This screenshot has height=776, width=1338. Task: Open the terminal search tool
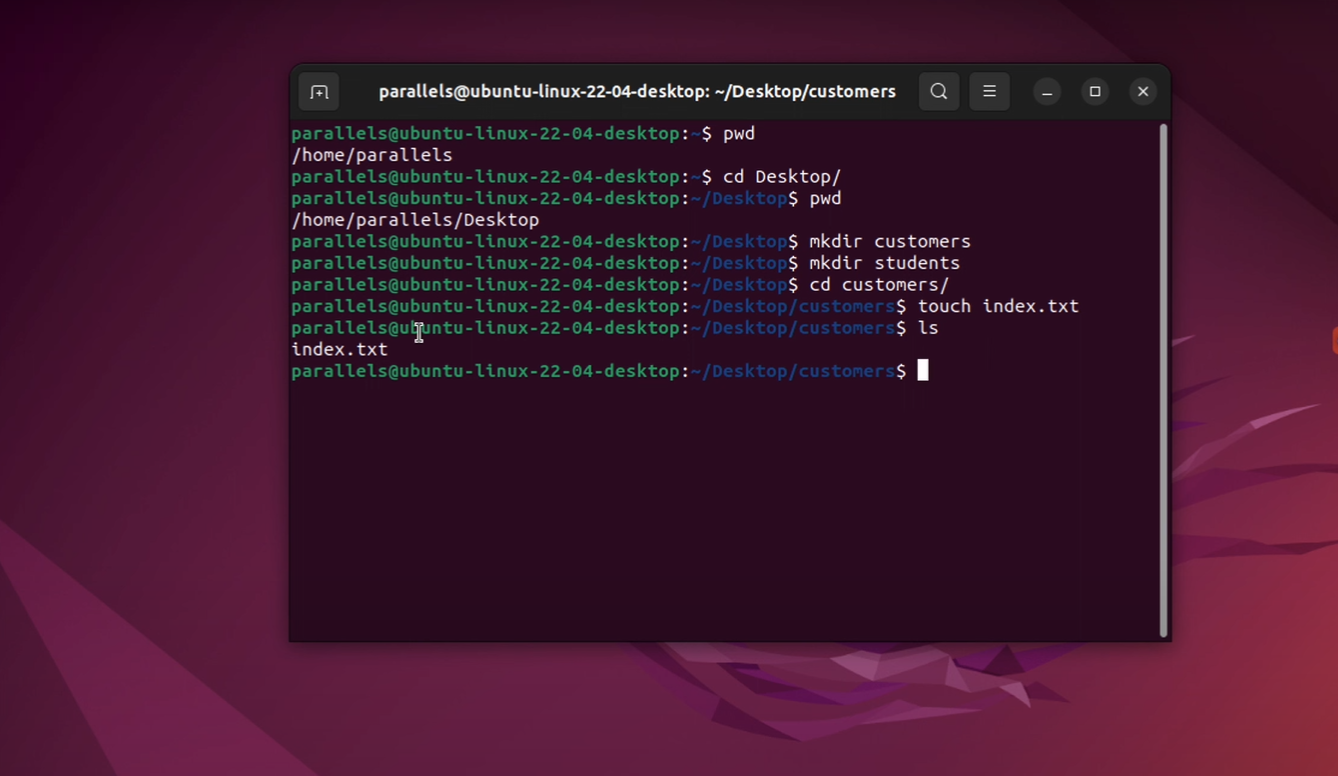click(939, 92)
